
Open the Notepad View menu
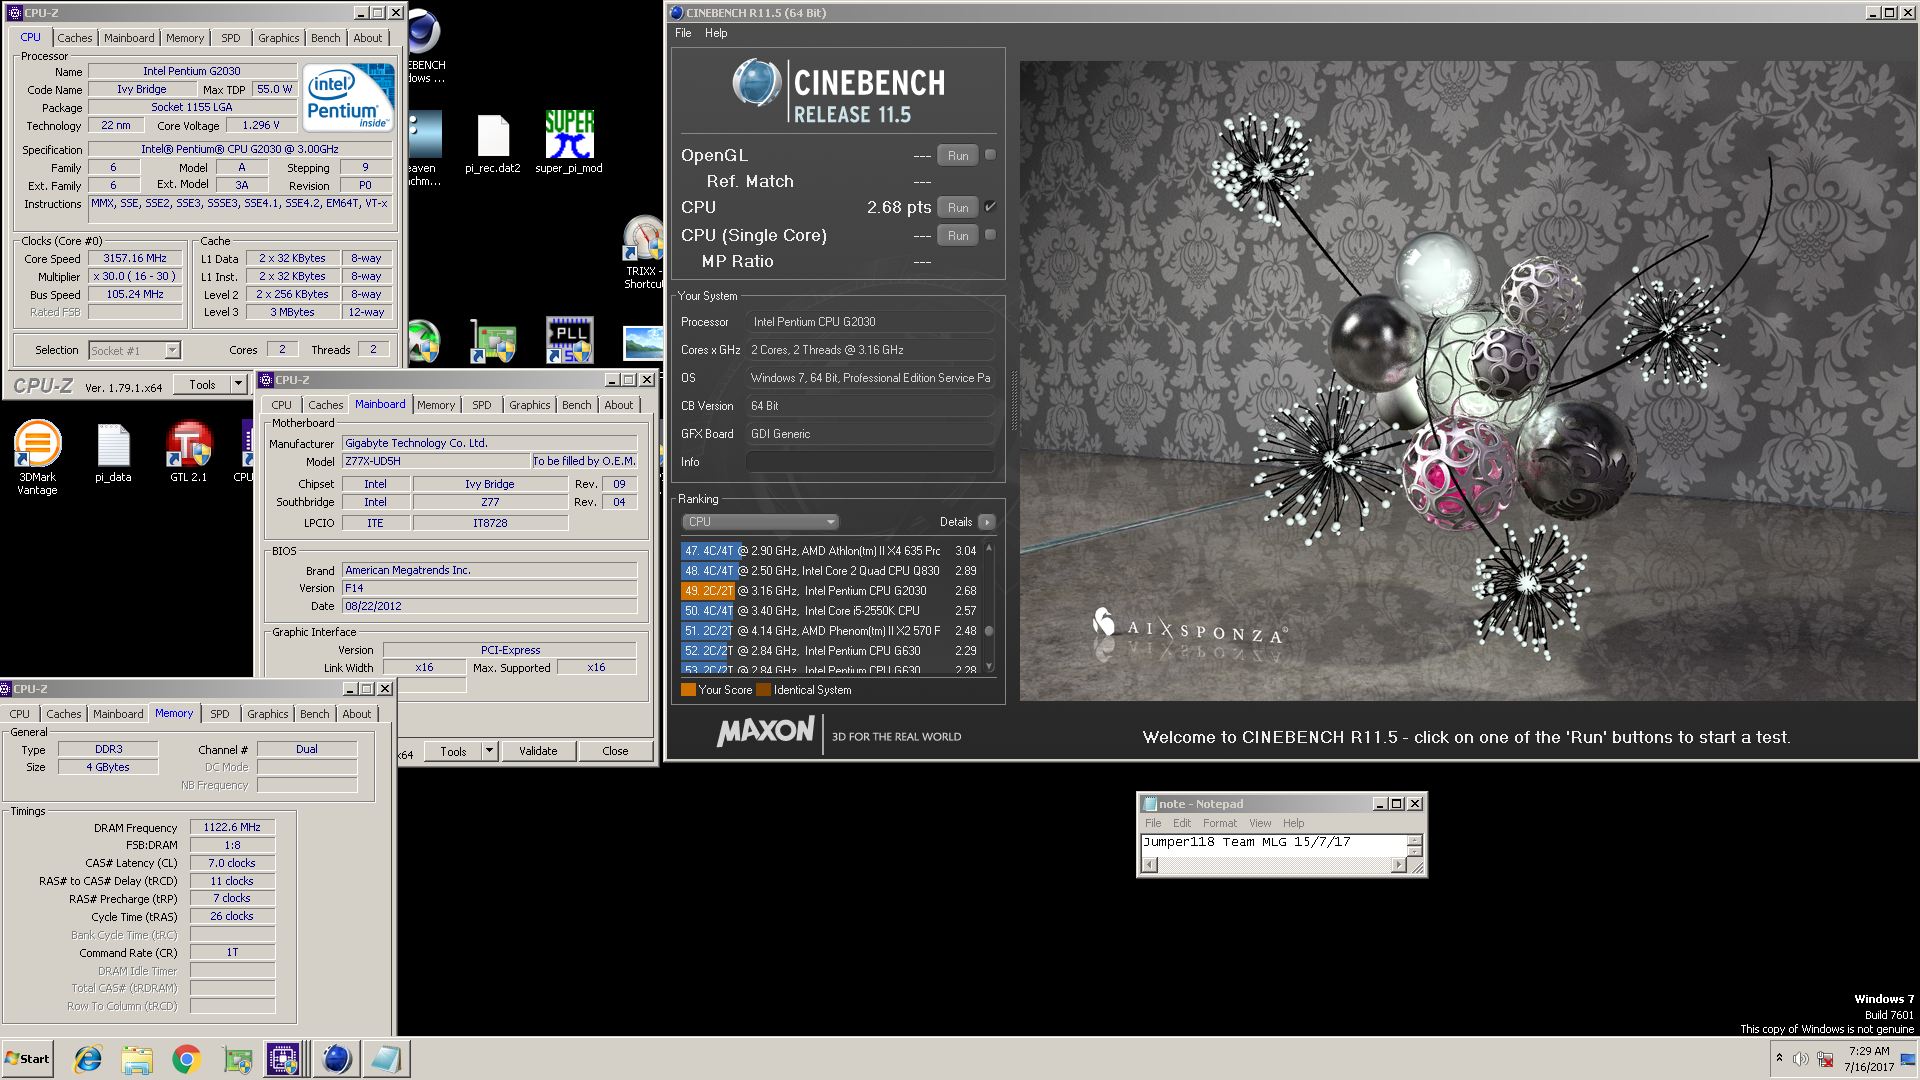coord(1260,823)
